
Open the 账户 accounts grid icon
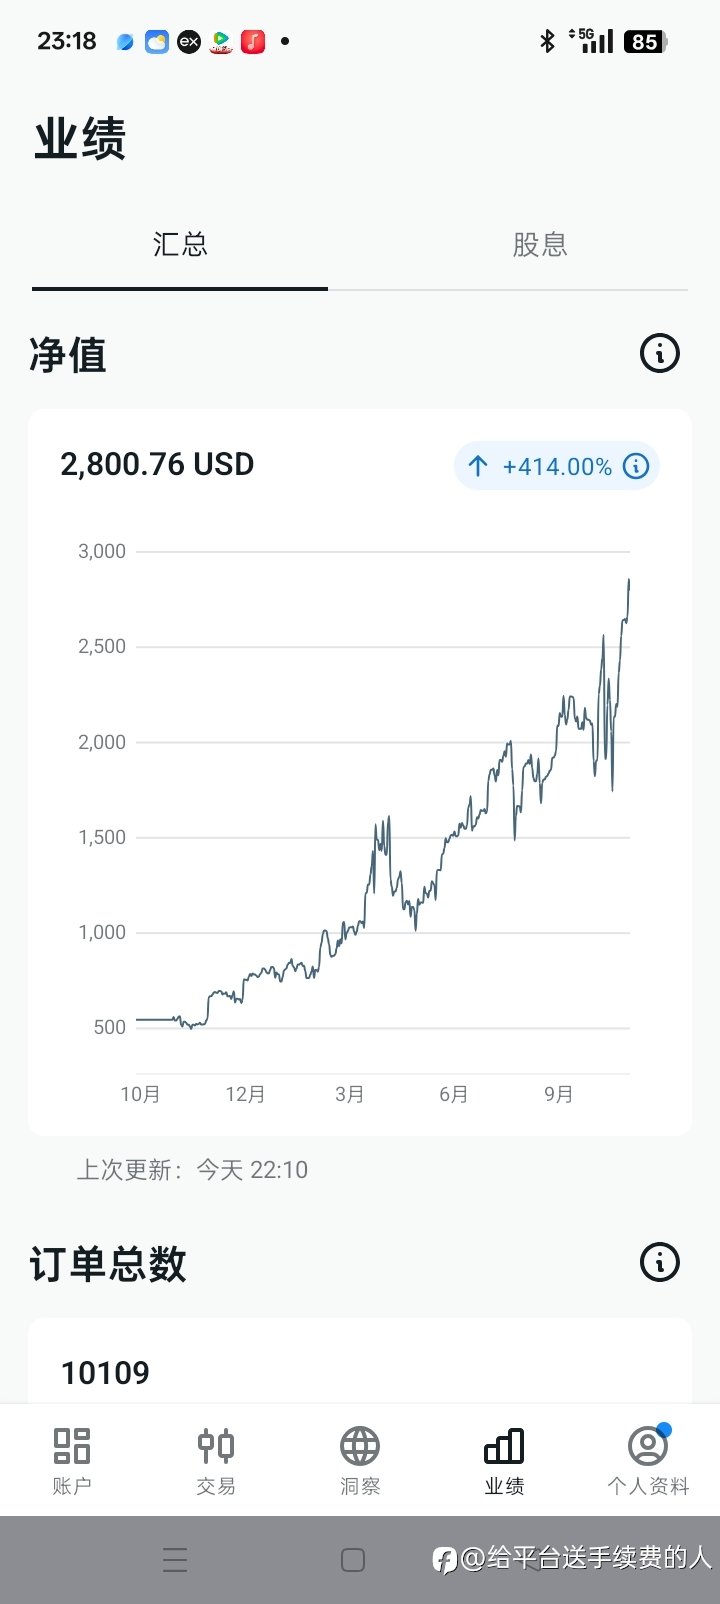pyautogui.click(x=72, y=1447)
